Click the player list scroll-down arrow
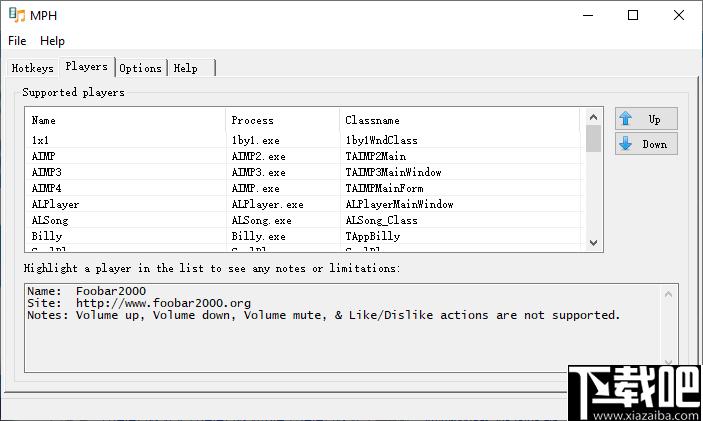 pyautogui.click(x=593, y=243)
